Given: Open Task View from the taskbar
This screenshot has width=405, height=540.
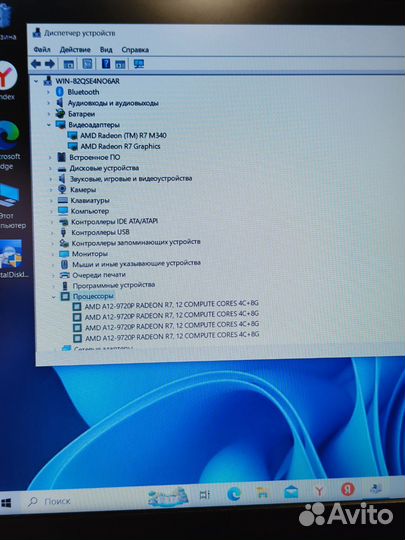Looking at the screenshot, I should coord(205,495).
